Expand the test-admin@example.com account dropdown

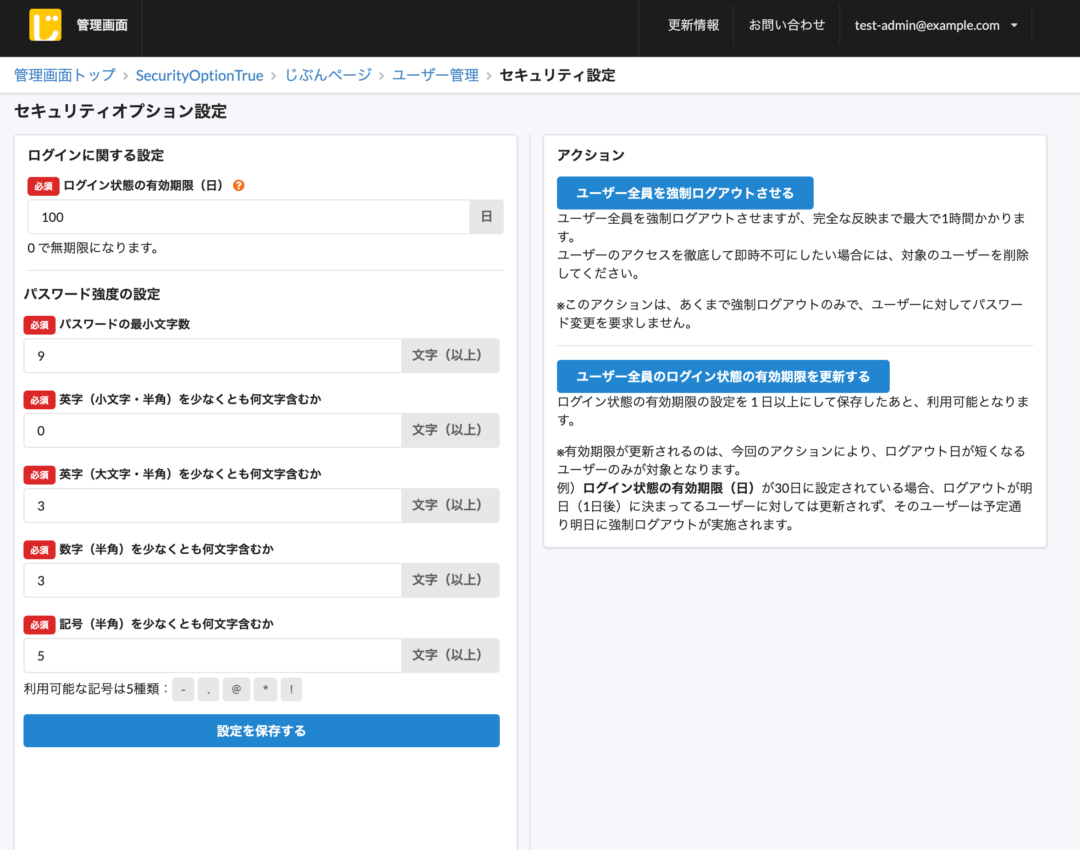click(x=936, y=26)
